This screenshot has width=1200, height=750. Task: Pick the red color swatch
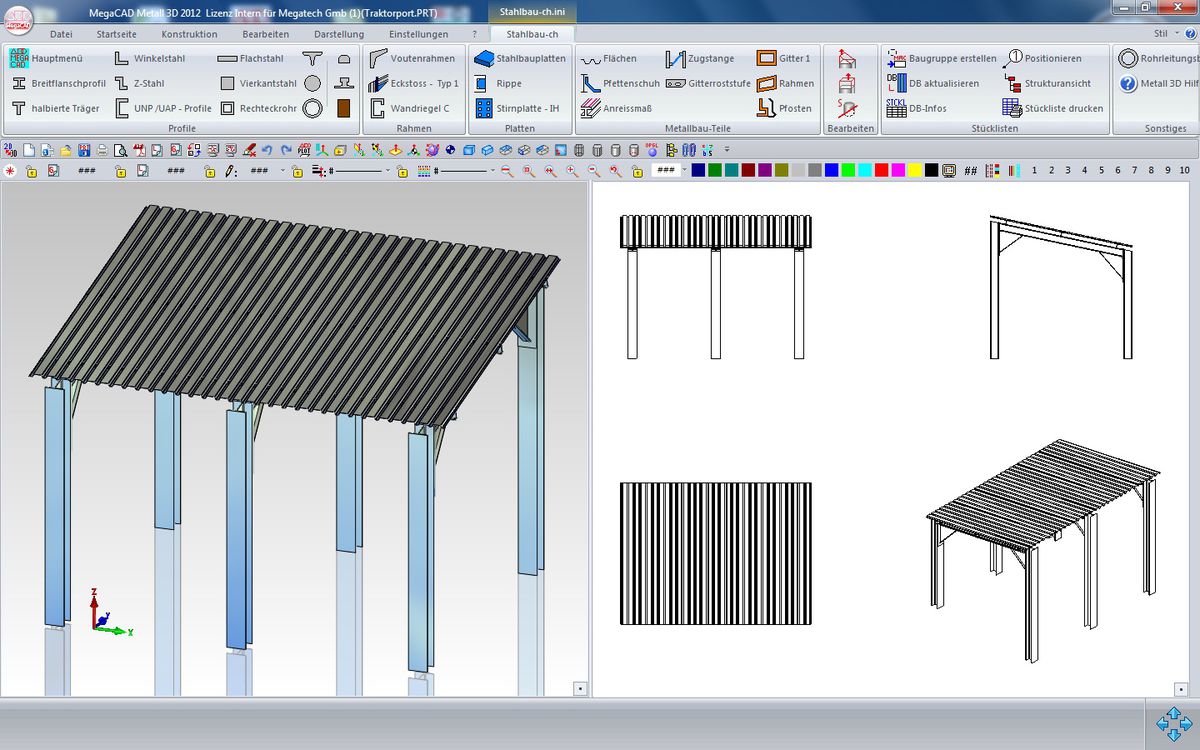[x=881, y=171]
